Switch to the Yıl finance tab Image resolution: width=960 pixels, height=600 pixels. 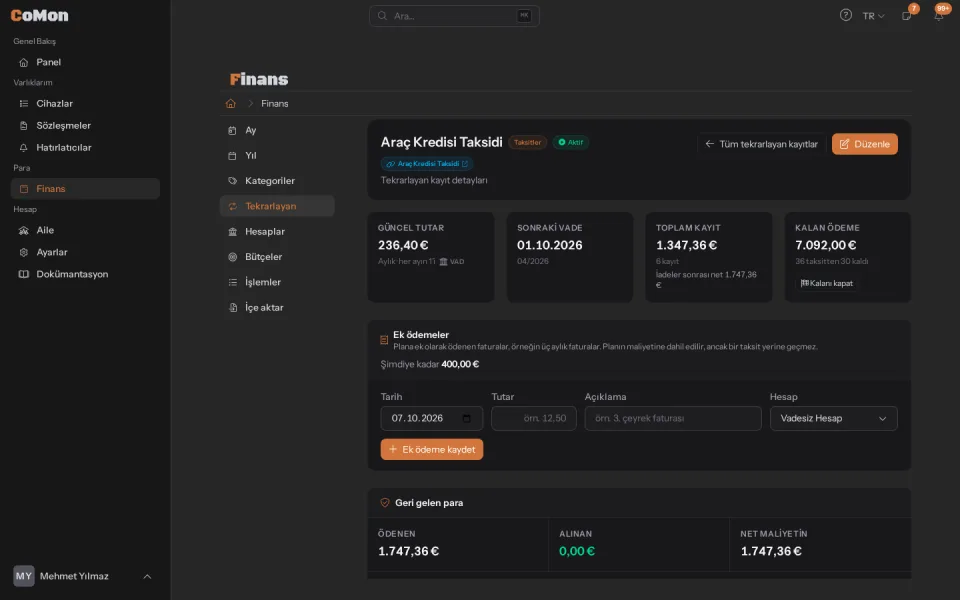pos(277,156)
